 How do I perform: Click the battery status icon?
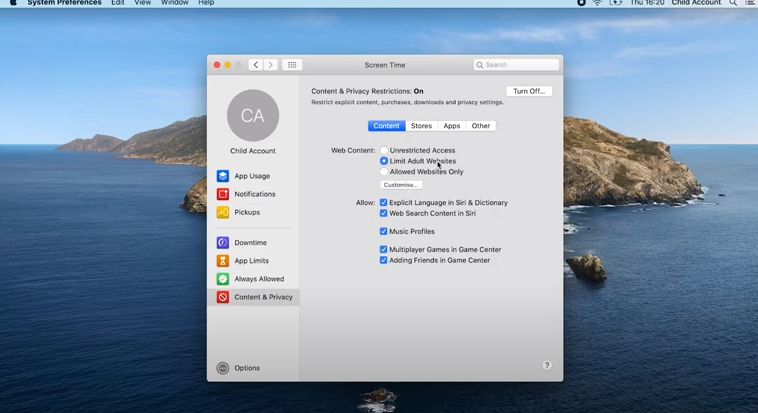[x=615, y=2]
